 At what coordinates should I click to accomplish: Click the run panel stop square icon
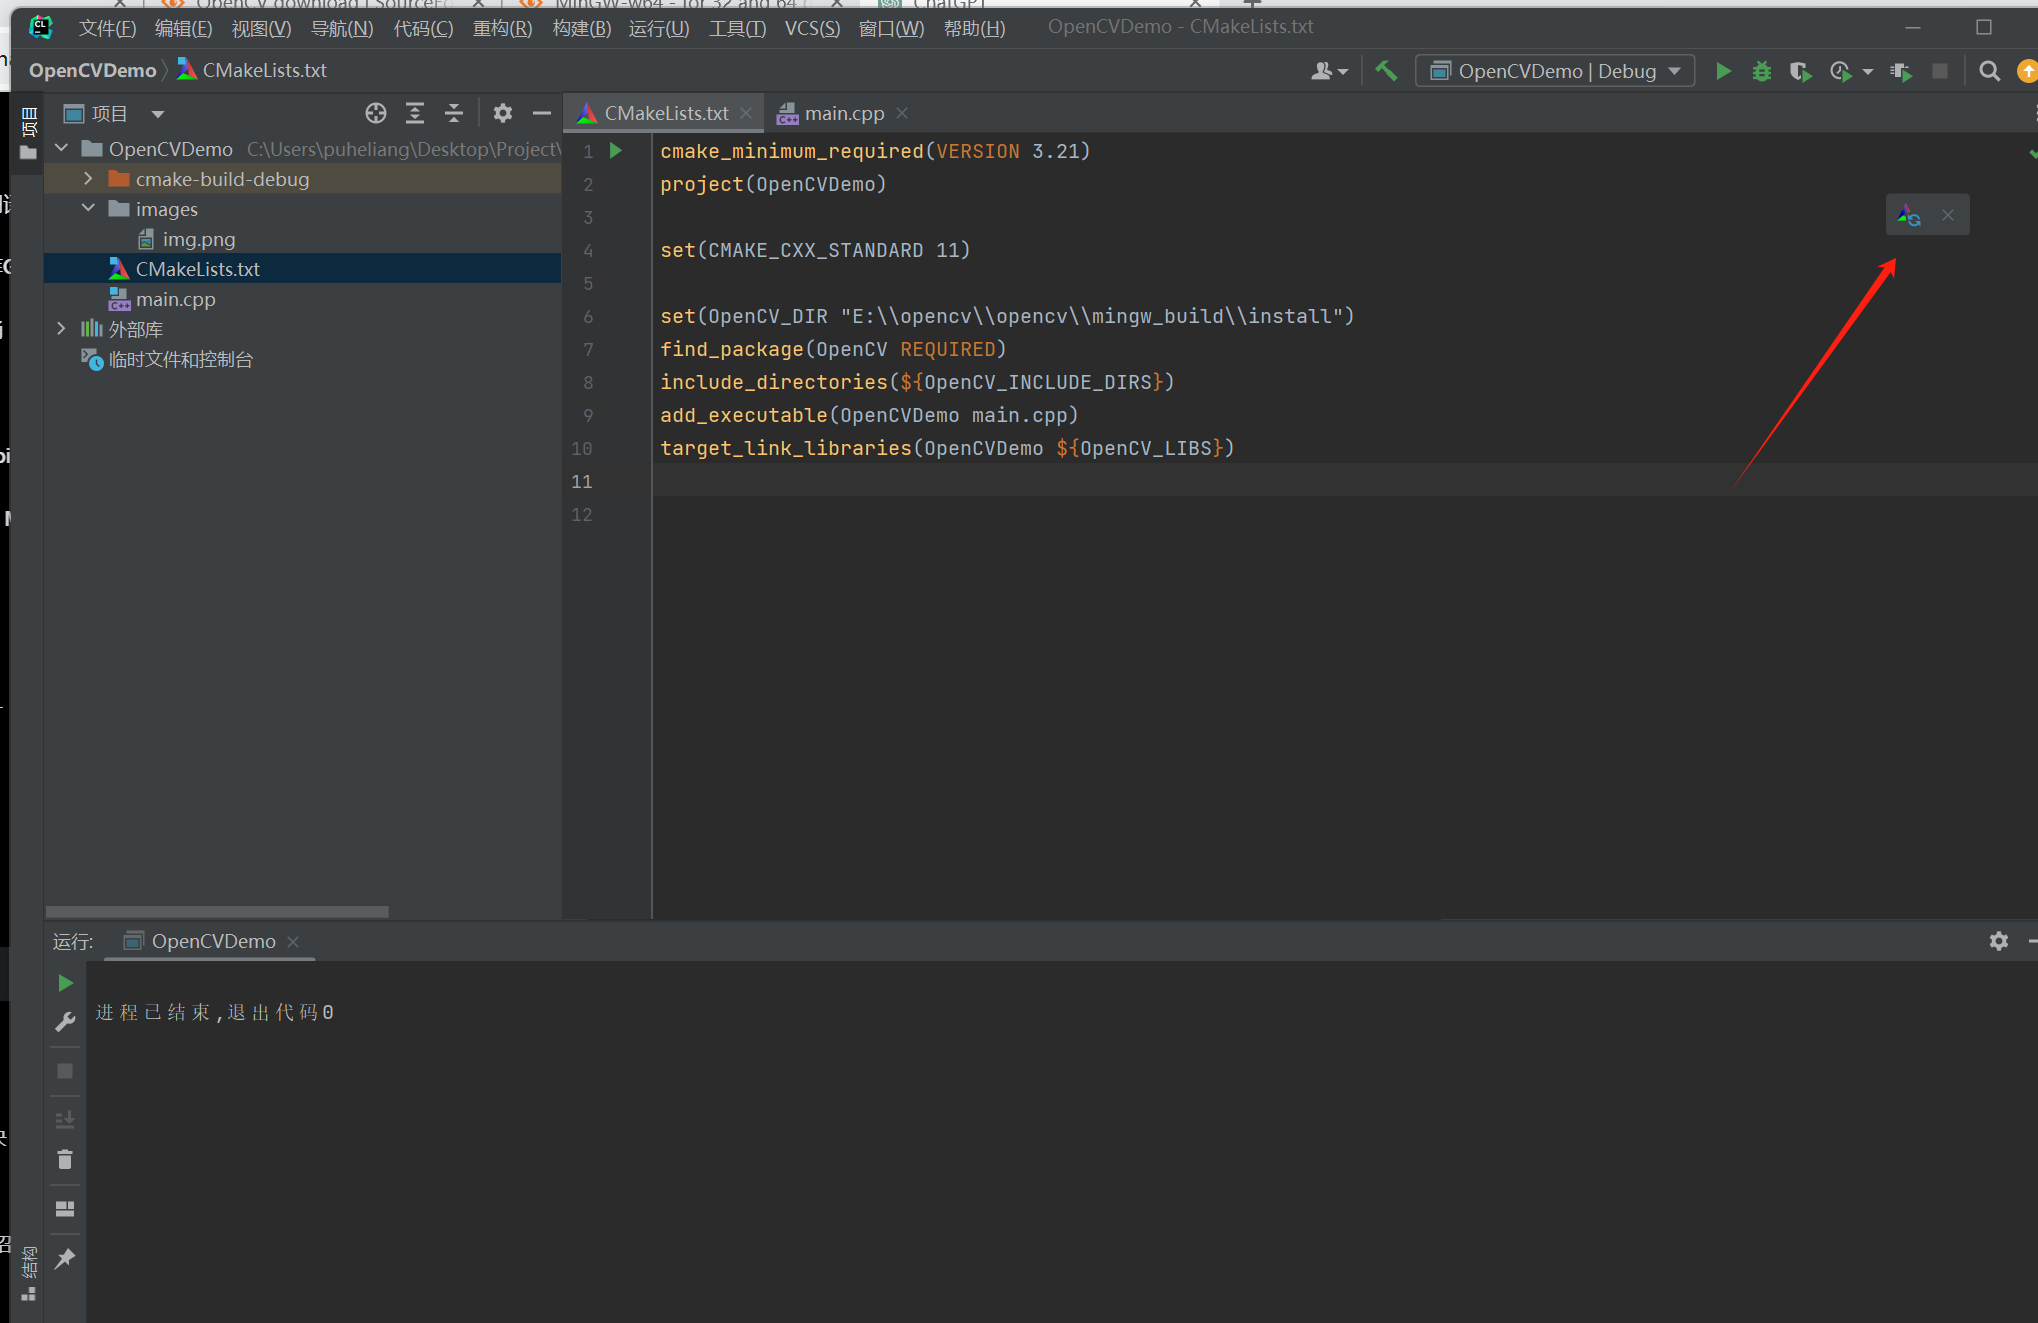click(x=65, y=1071)
